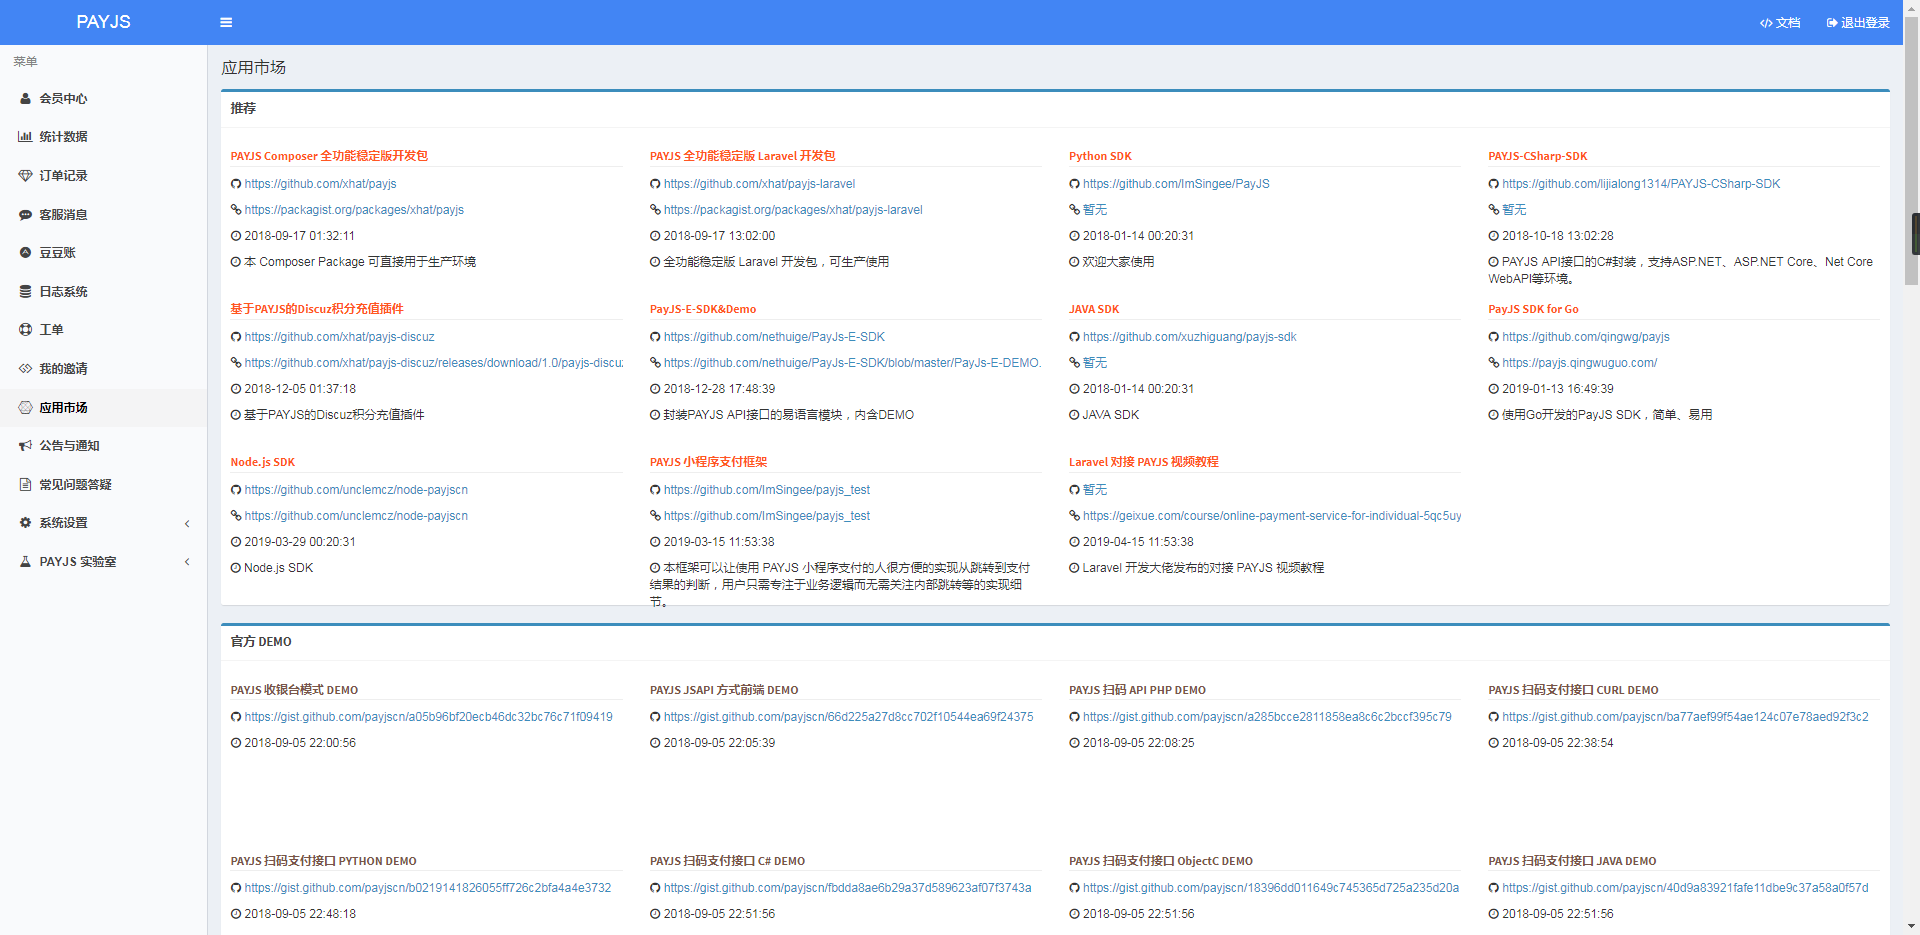Click the 工单 lifebuoy icon

coord(26,330)
